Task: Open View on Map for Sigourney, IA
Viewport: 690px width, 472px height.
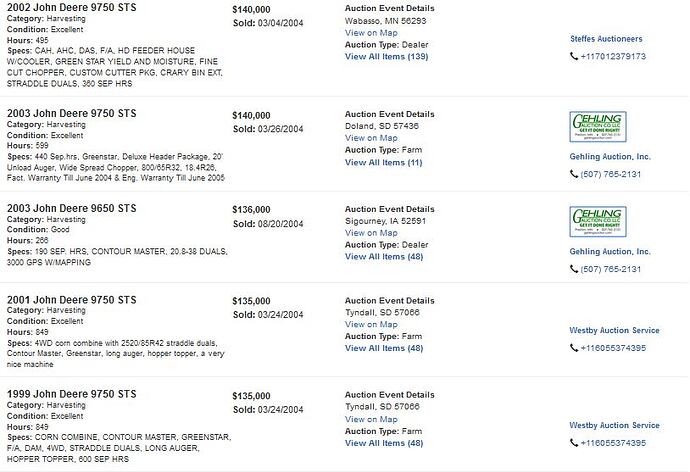Action: tap(371, 233)
